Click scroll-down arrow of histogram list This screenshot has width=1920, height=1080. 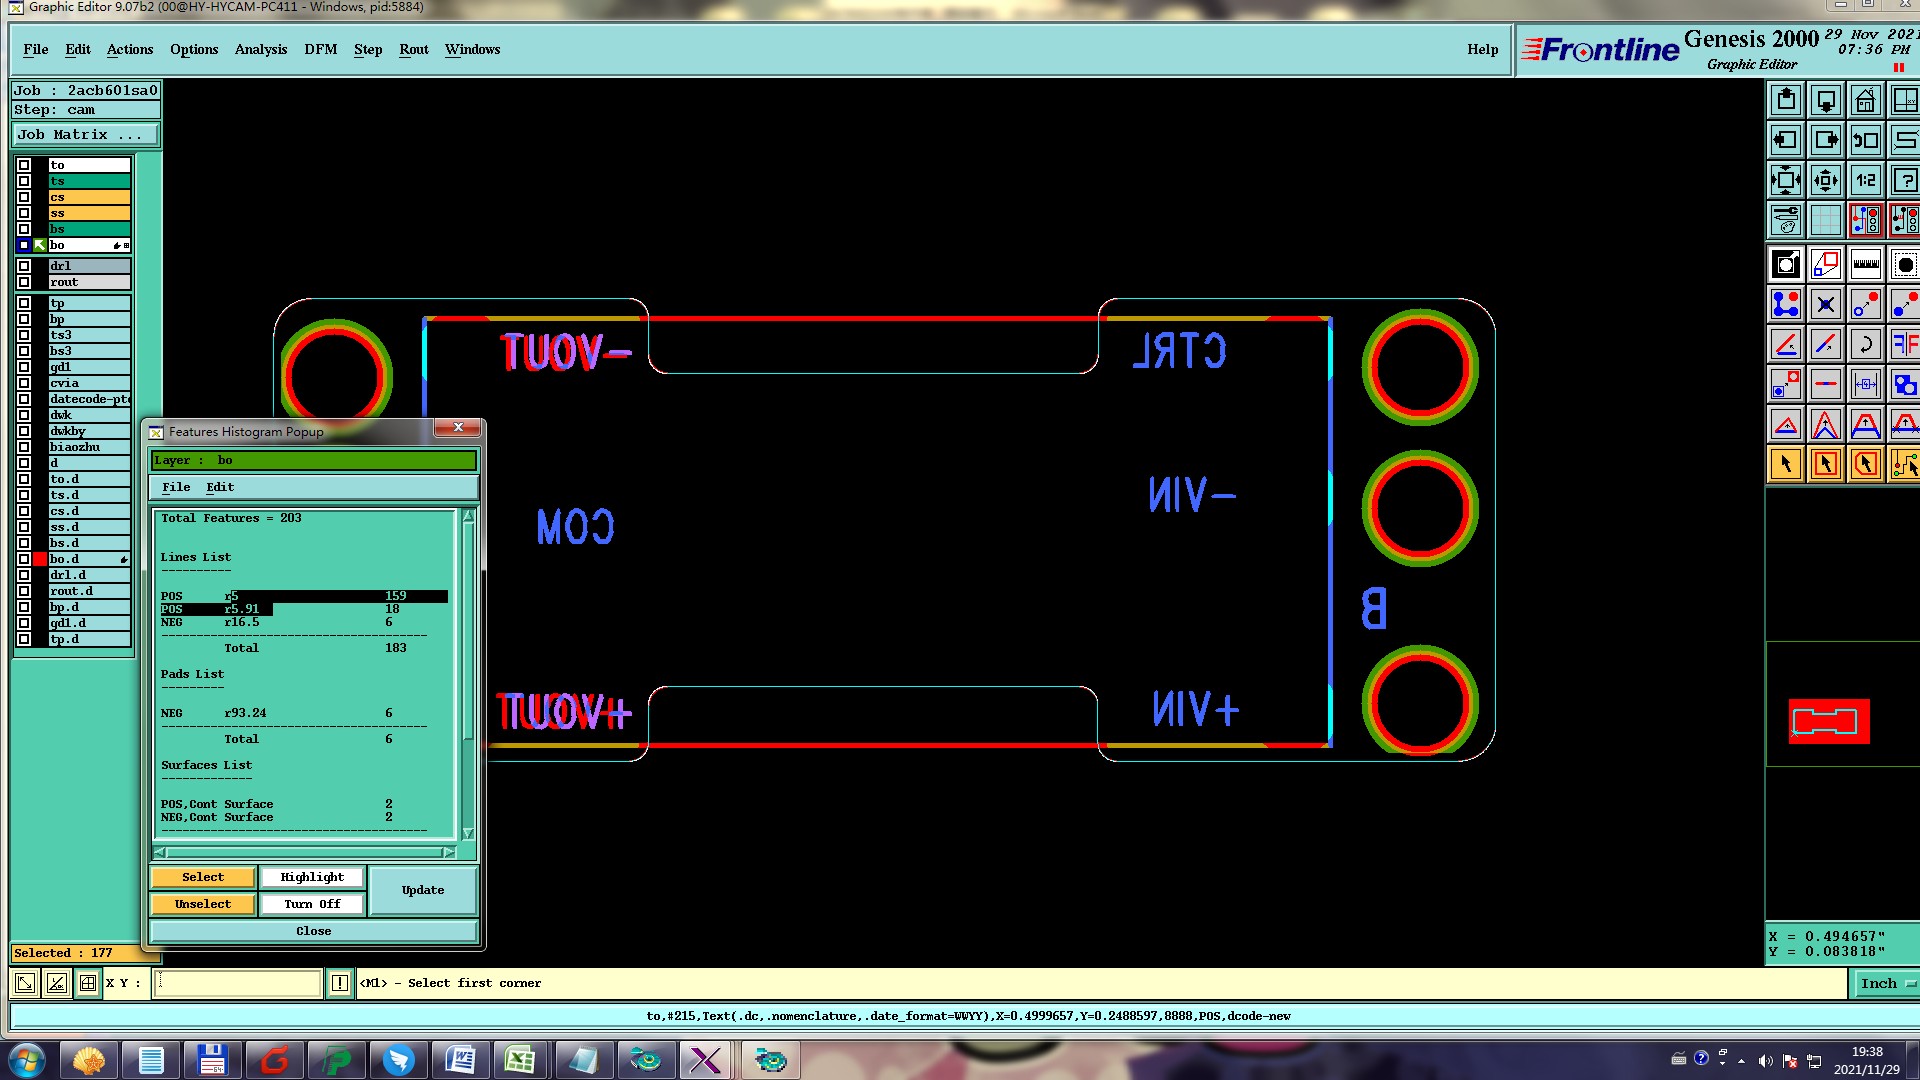468,834
